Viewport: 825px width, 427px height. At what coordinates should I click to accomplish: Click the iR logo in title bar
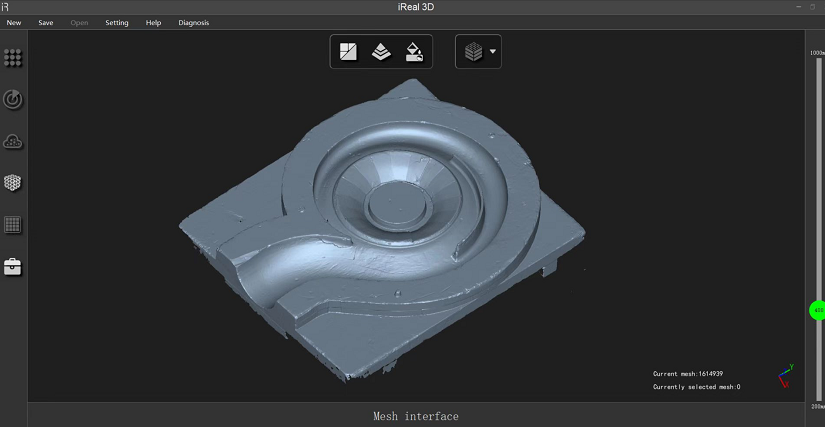pyautogui.click(x=5, y=7)
